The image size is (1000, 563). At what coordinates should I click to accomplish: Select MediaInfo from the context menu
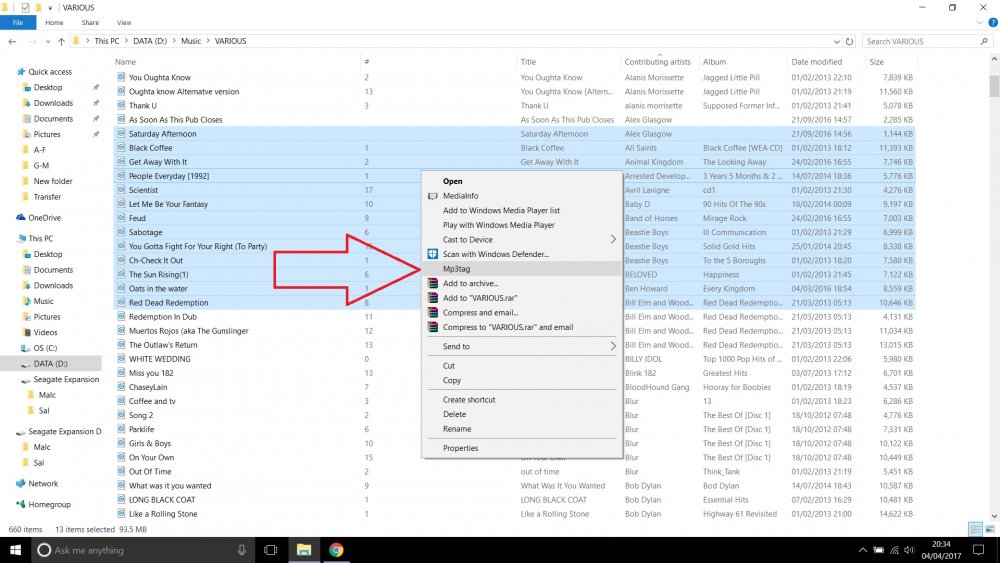point(521,196)
